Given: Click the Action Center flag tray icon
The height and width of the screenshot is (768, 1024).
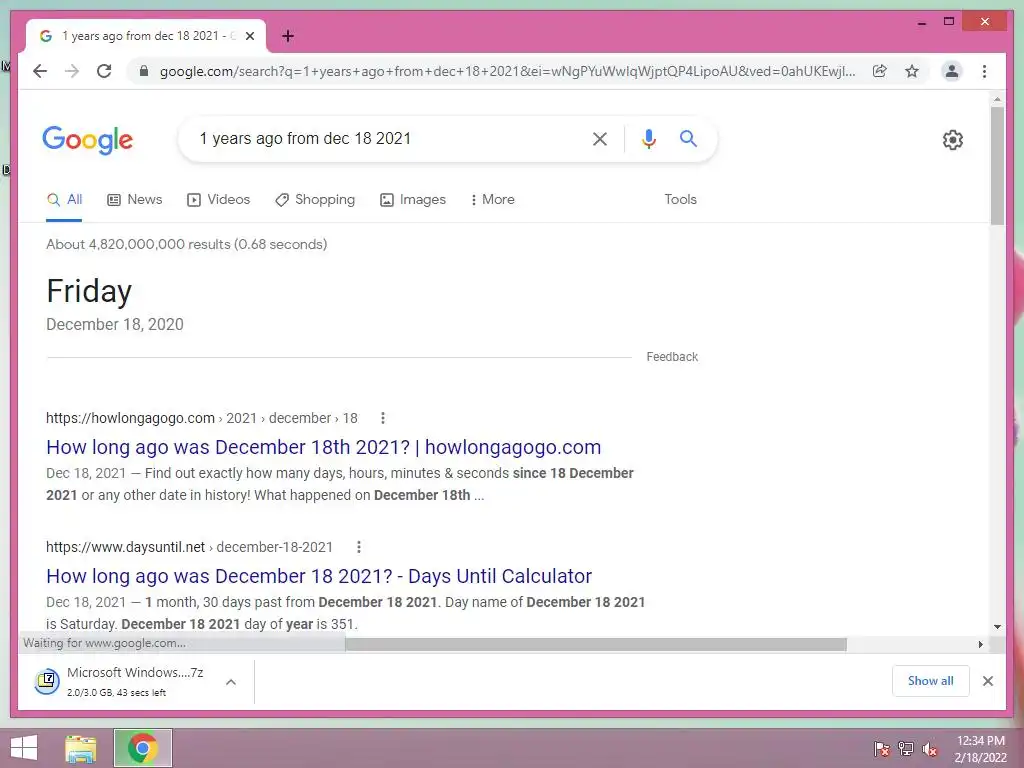Looking at the screenshot, I should pyautogui.click(x=881, y=749).
